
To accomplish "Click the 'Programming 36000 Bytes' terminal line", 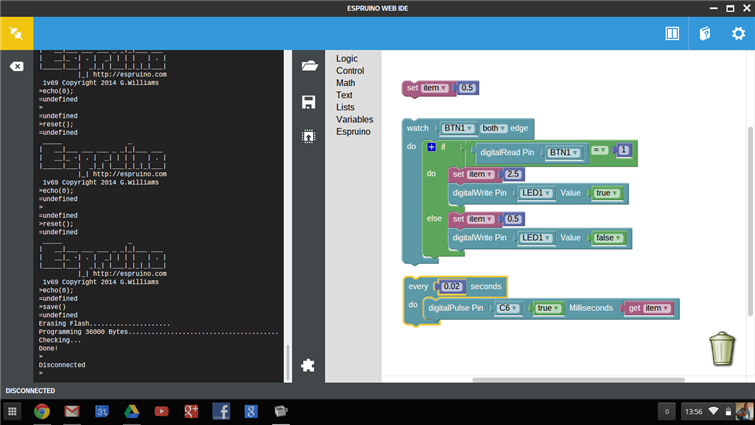I will tap(158, 332).
